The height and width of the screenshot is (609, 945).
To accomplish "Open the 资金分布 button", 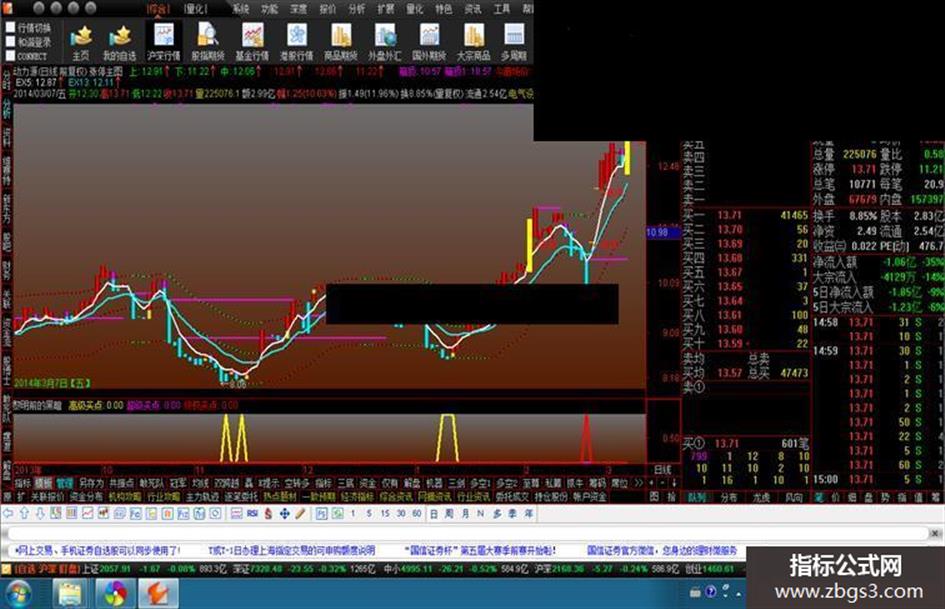I will tap(86, 497).
